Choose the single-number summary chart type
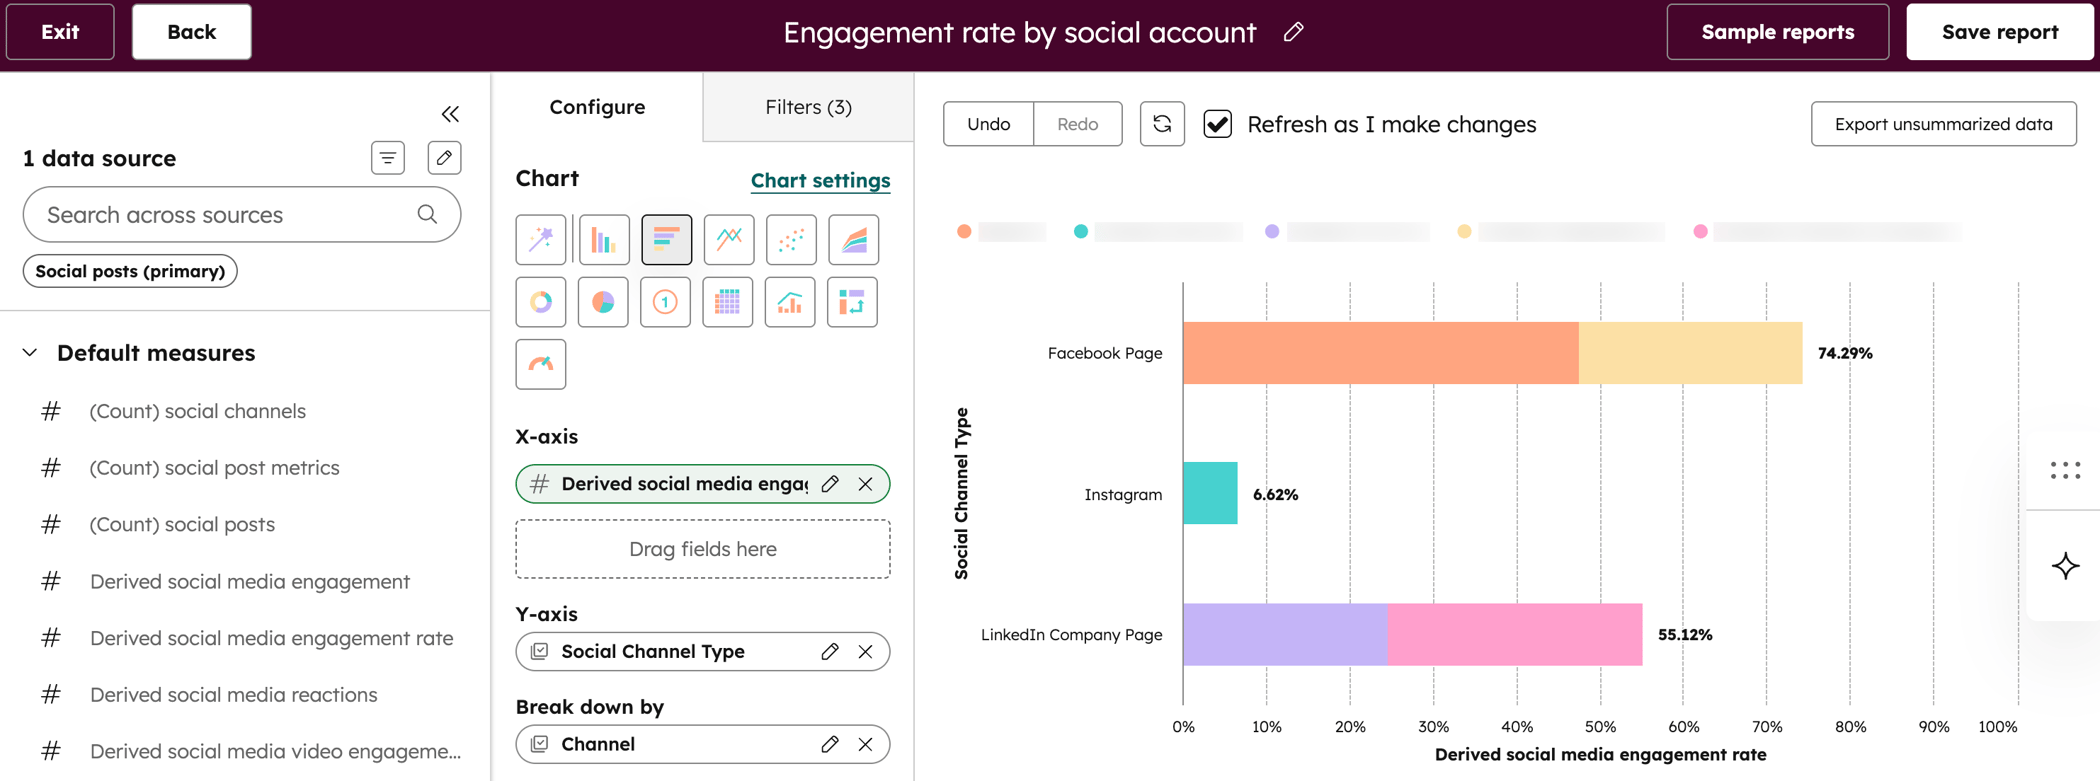Screen dimensions: 2100x781 point(665,302)
